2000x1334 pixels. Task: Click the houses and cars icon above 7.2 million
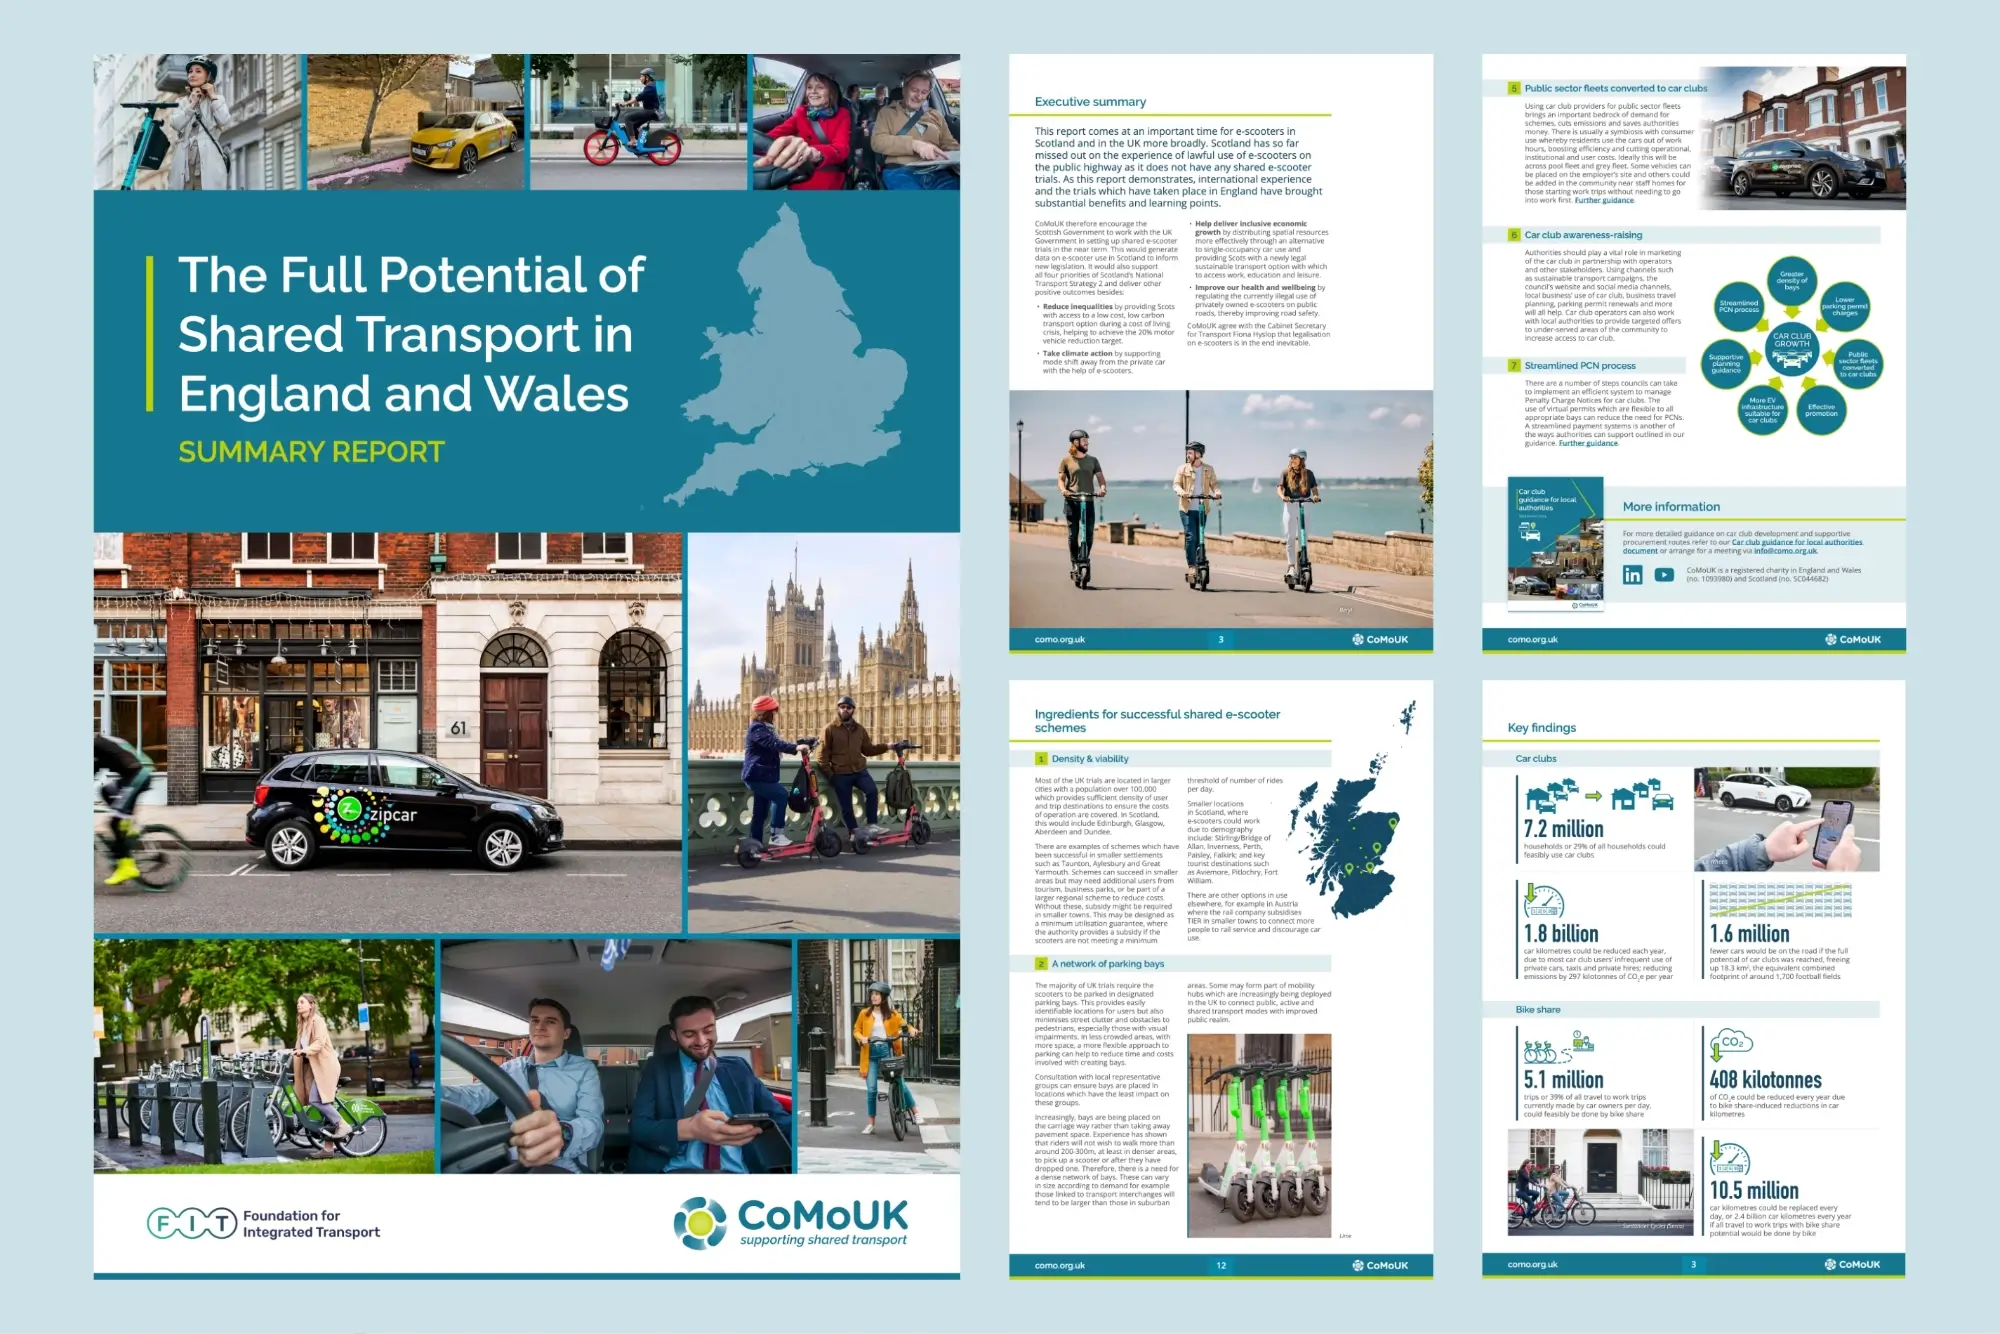[1599, 796]
